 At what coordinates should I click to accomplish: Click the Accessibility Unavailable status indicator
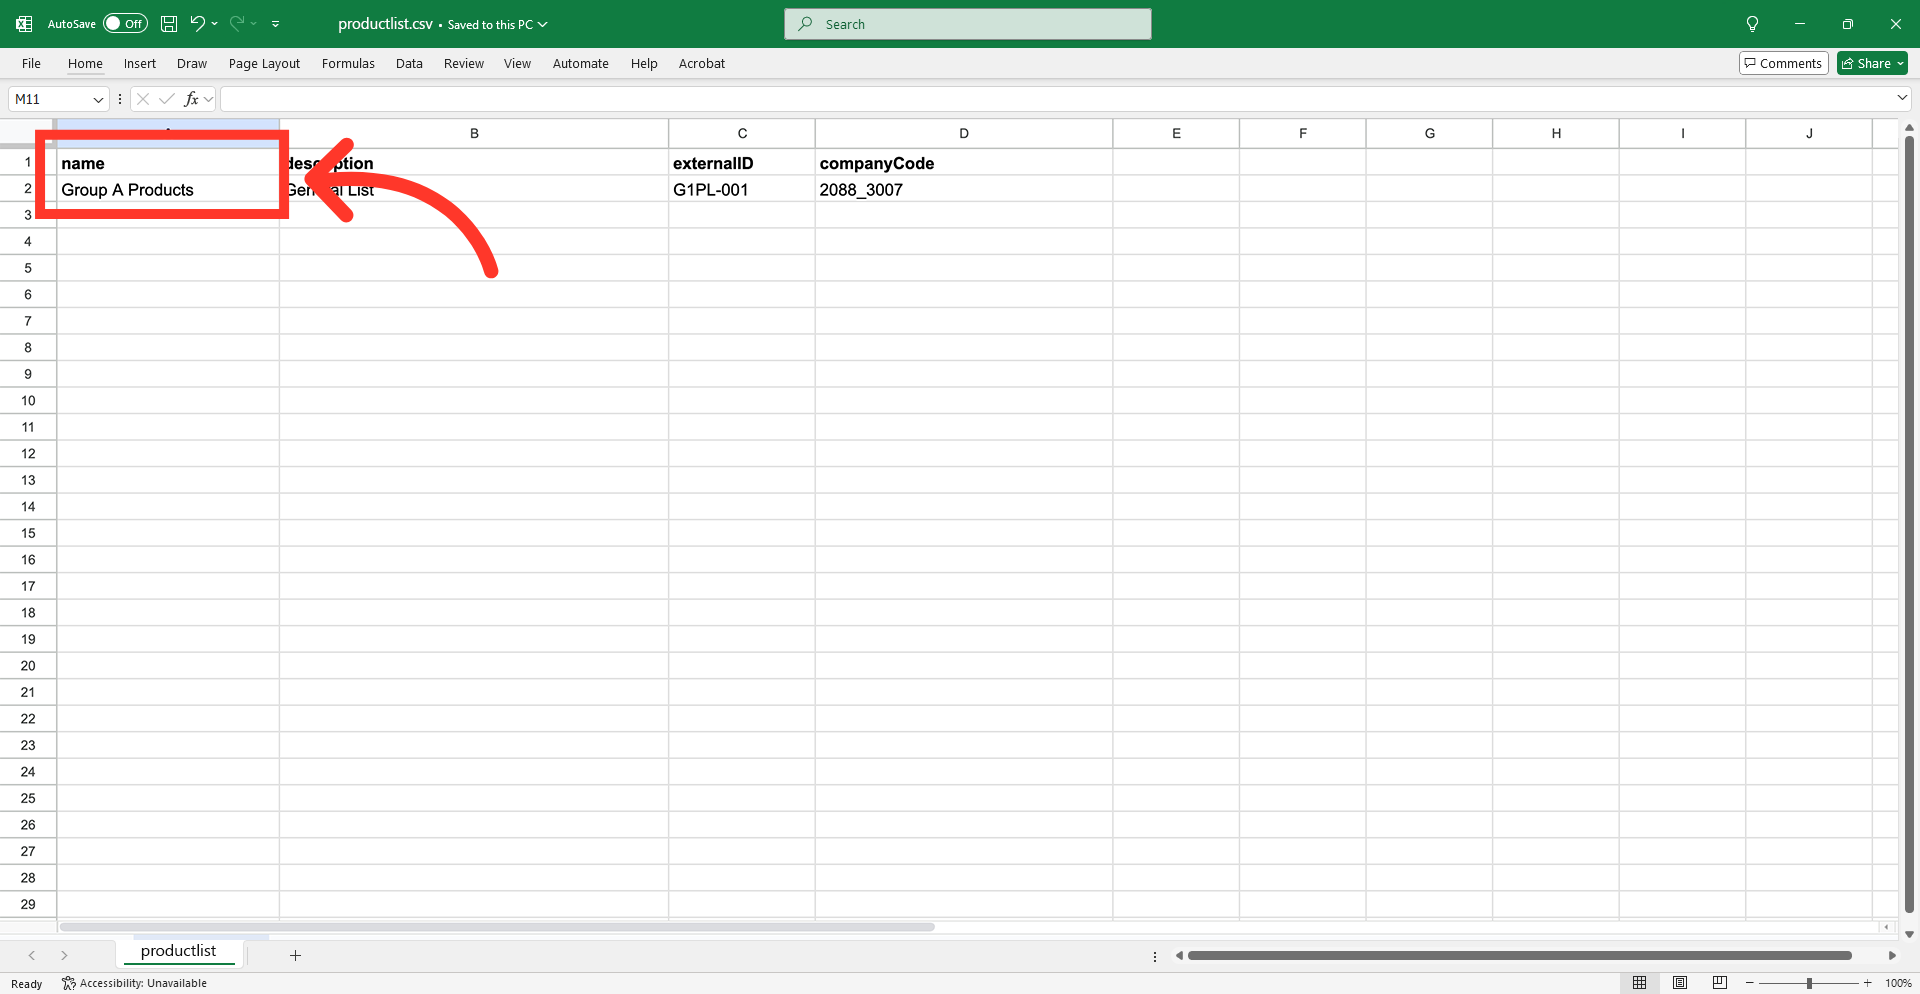pos(135,983)
